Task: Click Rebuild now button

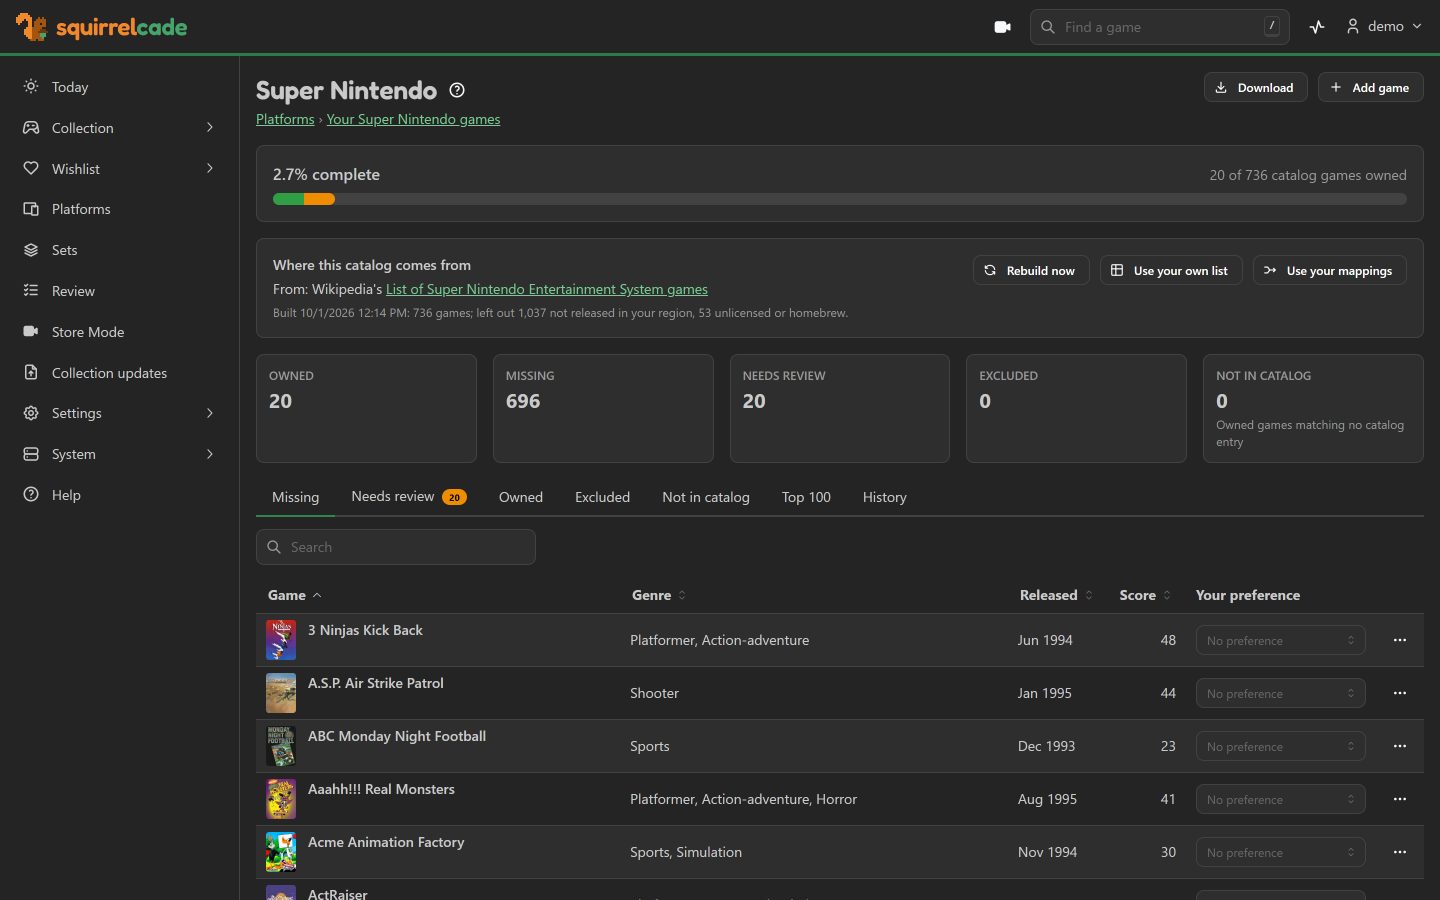Action: [1031, 270]
